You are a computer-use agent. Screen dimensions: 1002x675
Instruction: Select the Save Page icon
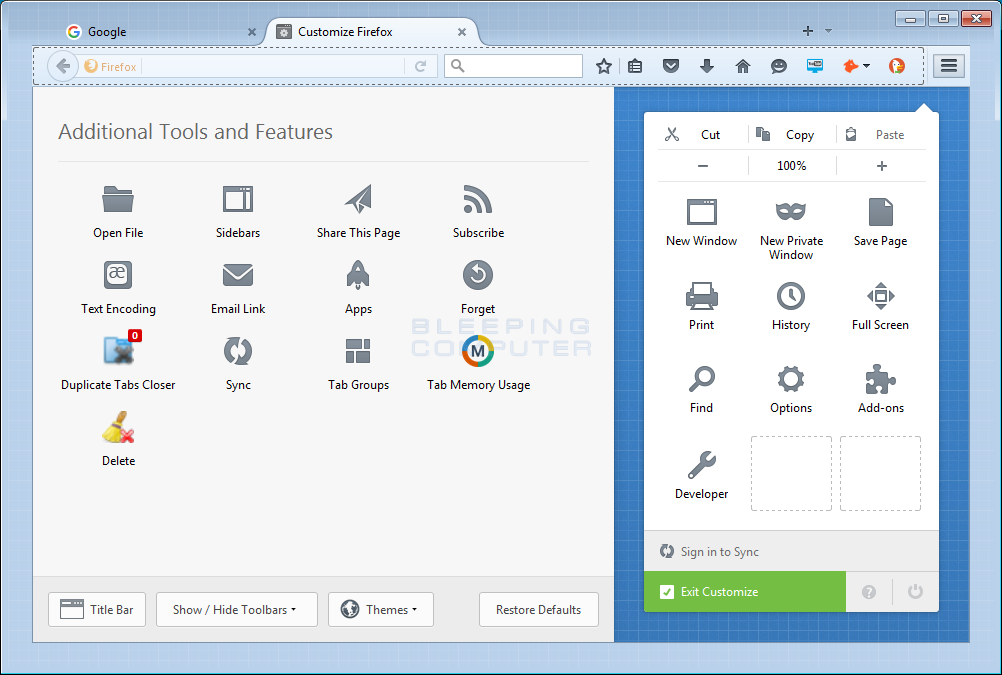pyautogui.click(x=881, y=212)
